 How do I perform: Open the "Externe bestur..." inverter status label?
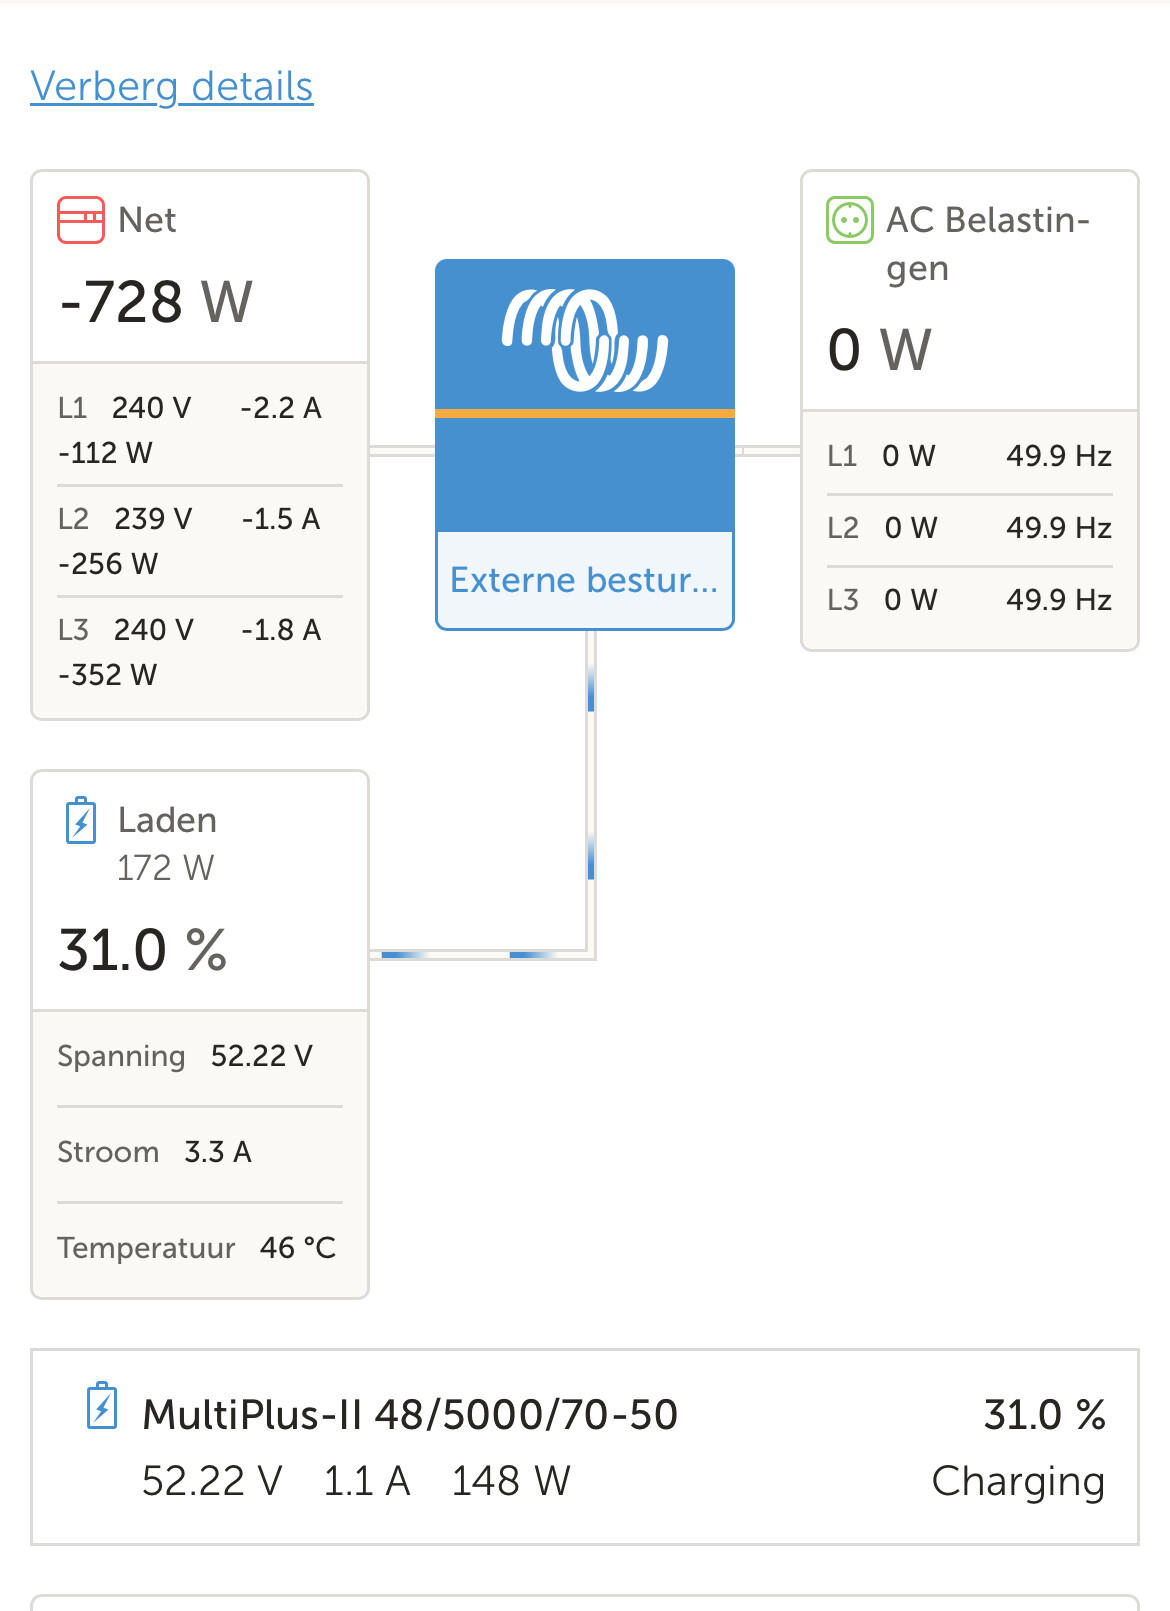tap(584, 580)
